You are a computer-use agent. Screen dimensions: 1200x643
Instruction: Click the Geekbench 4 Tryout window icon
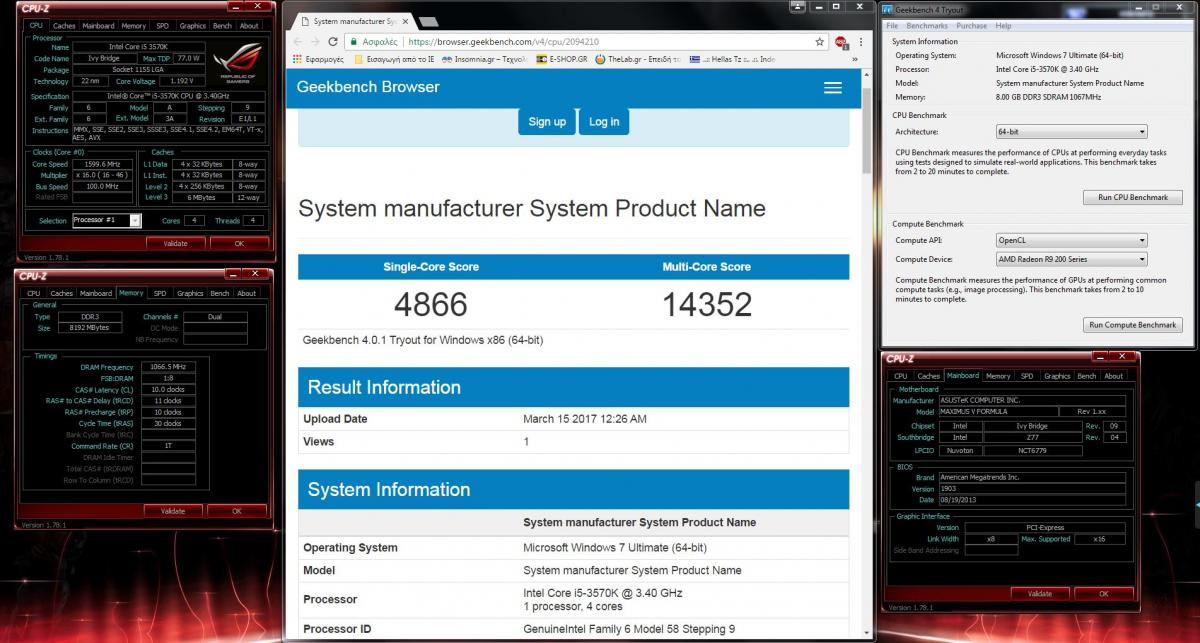(887, 9)
